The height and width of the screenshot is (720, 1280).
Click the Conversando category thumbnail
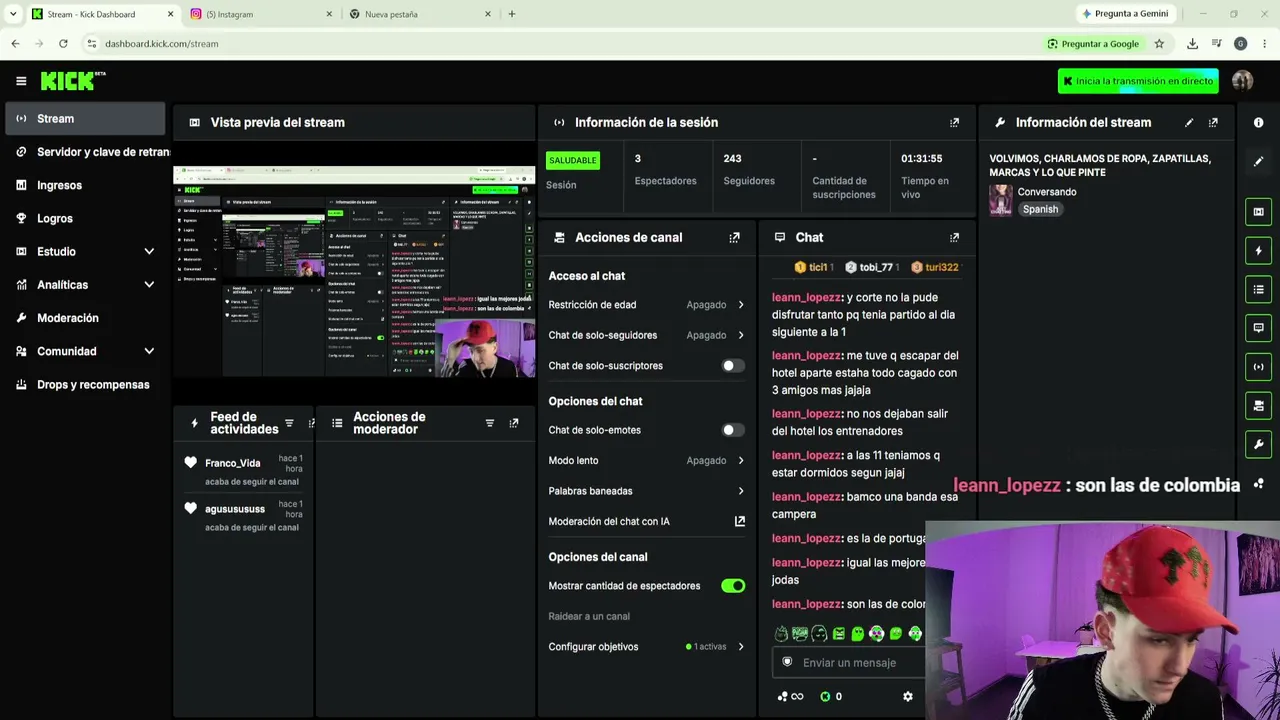click(1000, 200)
